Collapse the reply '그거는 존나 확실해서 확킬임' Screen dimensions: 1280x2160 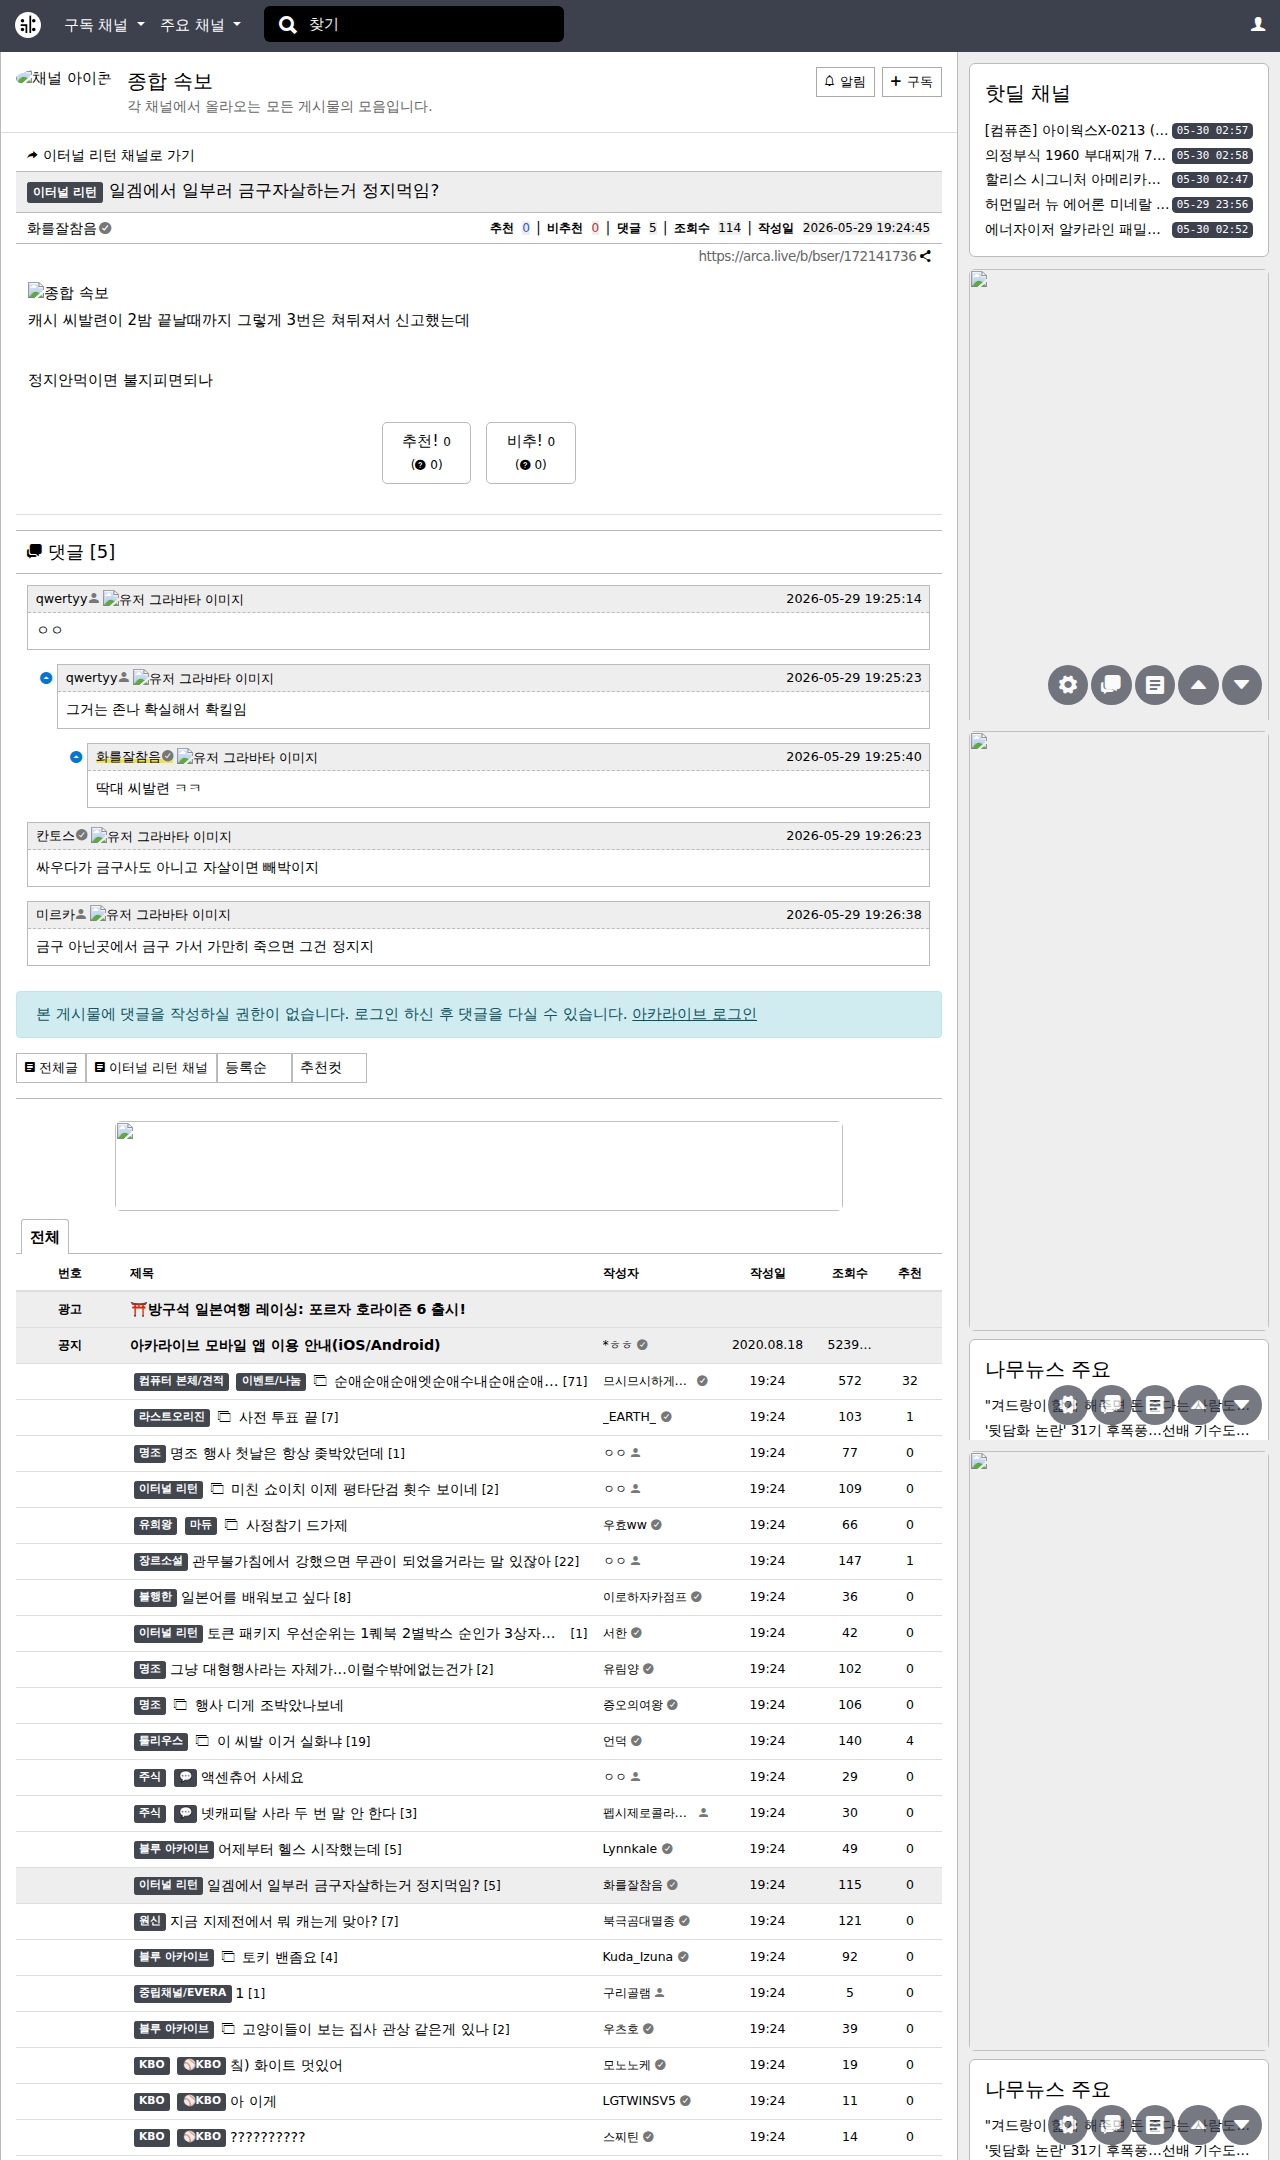click(x=46, y=678)
